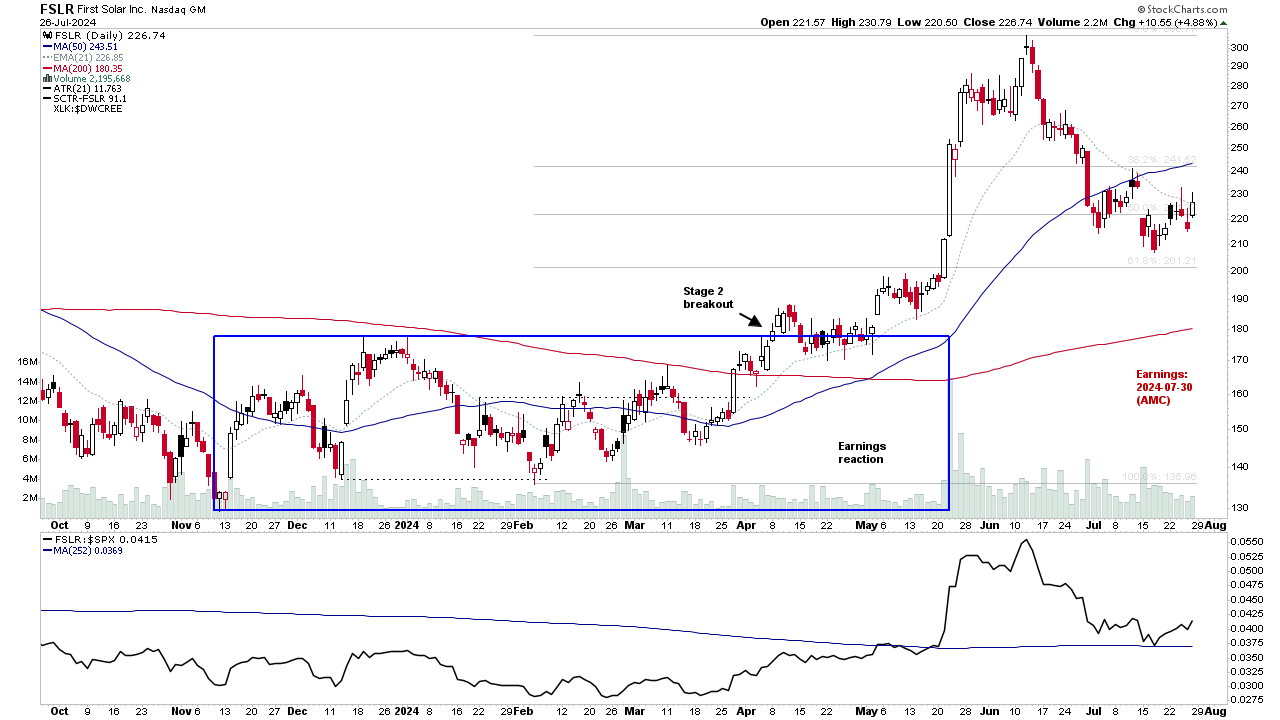Click the date '26-Jul-2024'
Screen dimensions: 1280x720
(x=69, y=23)
